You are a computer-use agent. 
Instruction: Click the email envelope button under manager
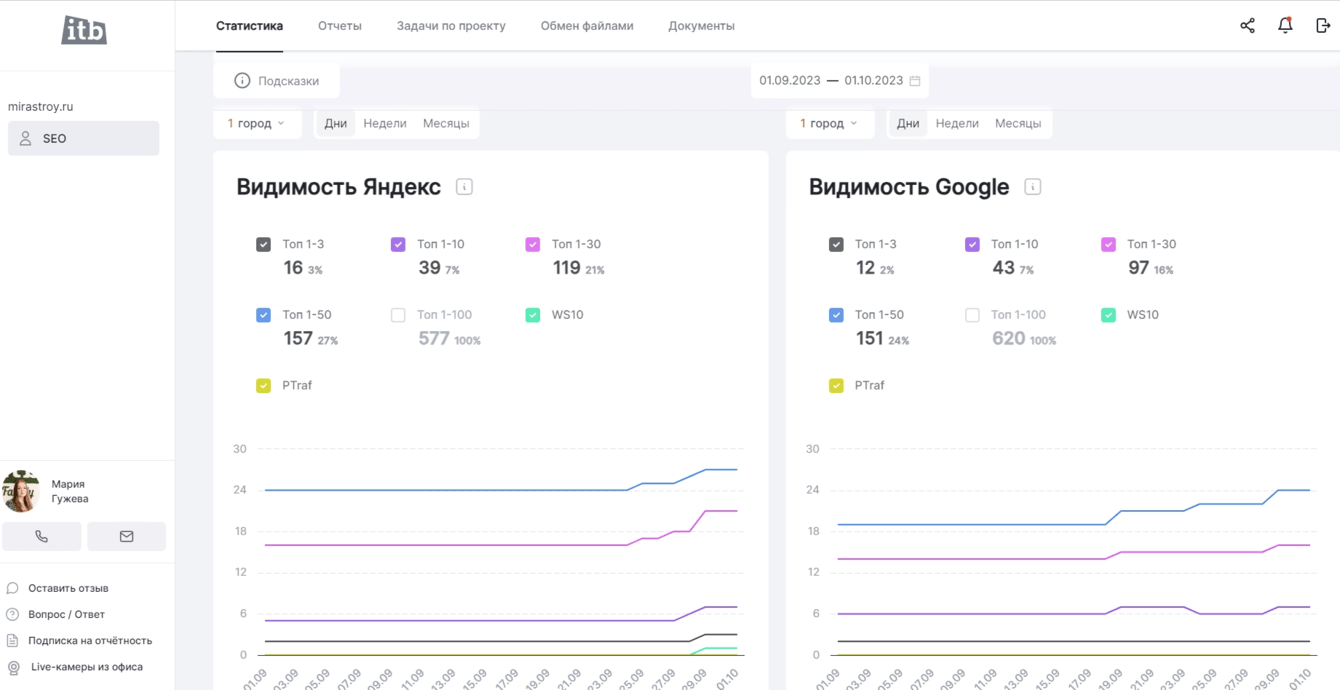126,537
